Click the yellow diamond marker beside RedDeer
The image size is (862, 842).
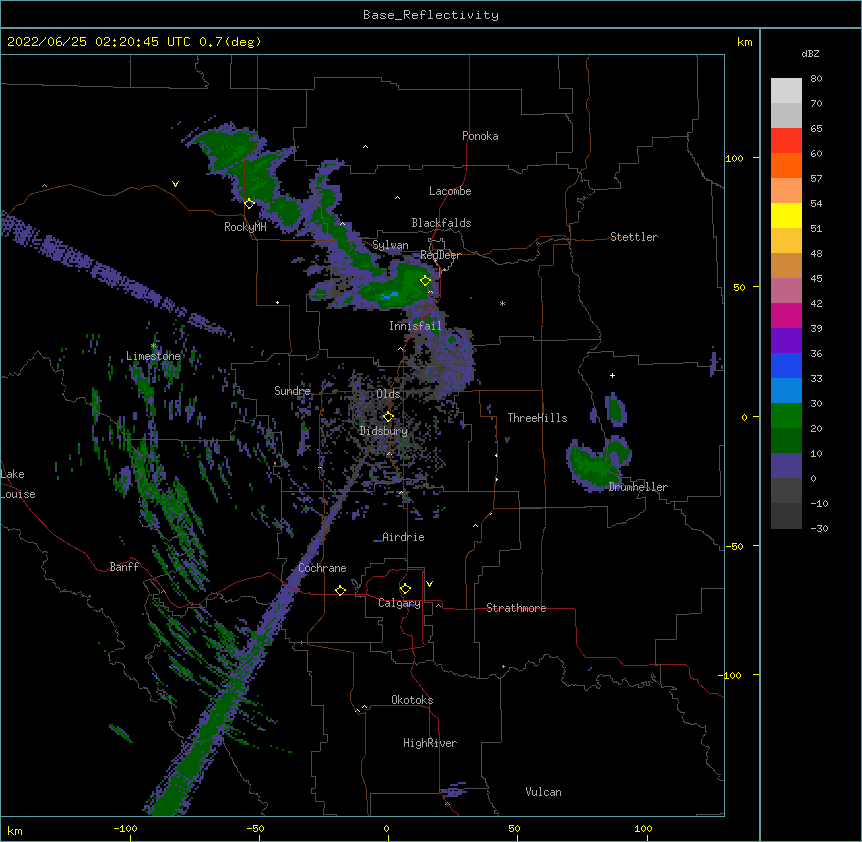[425, 281]
